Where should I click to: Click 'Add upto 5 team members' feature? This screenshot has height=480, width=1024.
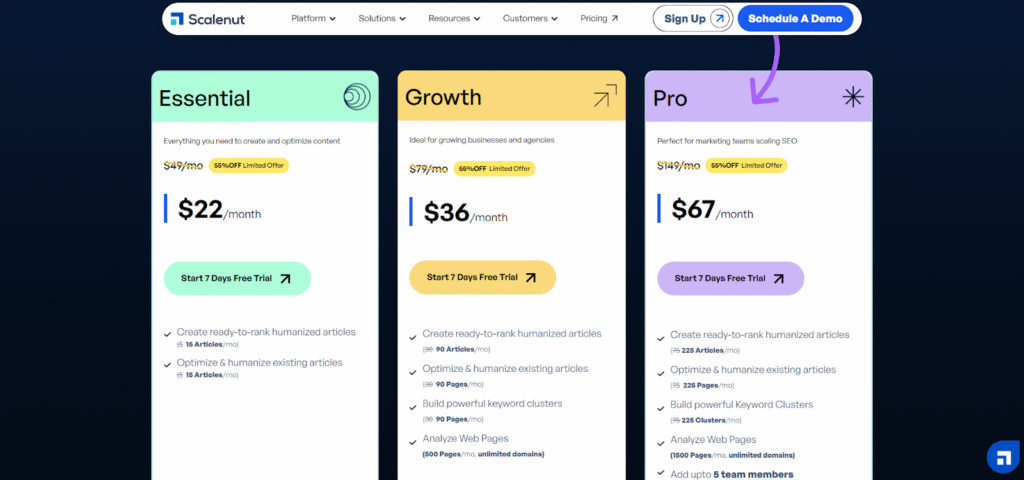tap(731, 474)
